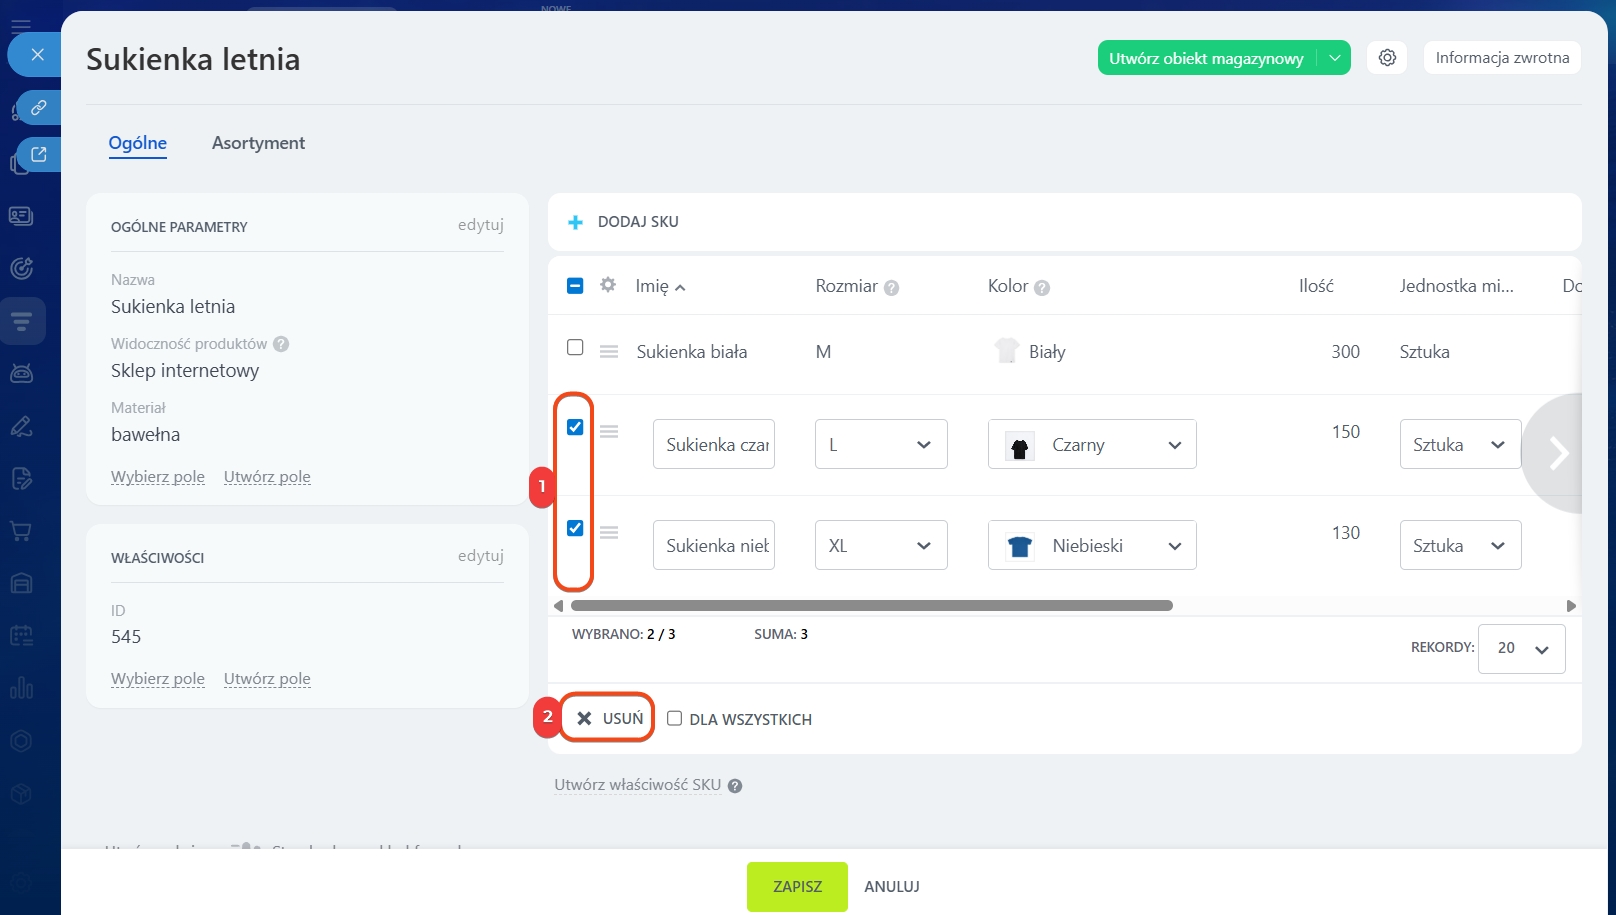Image resolution: width=1616 pixels, height=915 pixels.
Task: Uncheck the Niebieski dress row checkbox
Action: pyautogui.click(x=575, y=528)
